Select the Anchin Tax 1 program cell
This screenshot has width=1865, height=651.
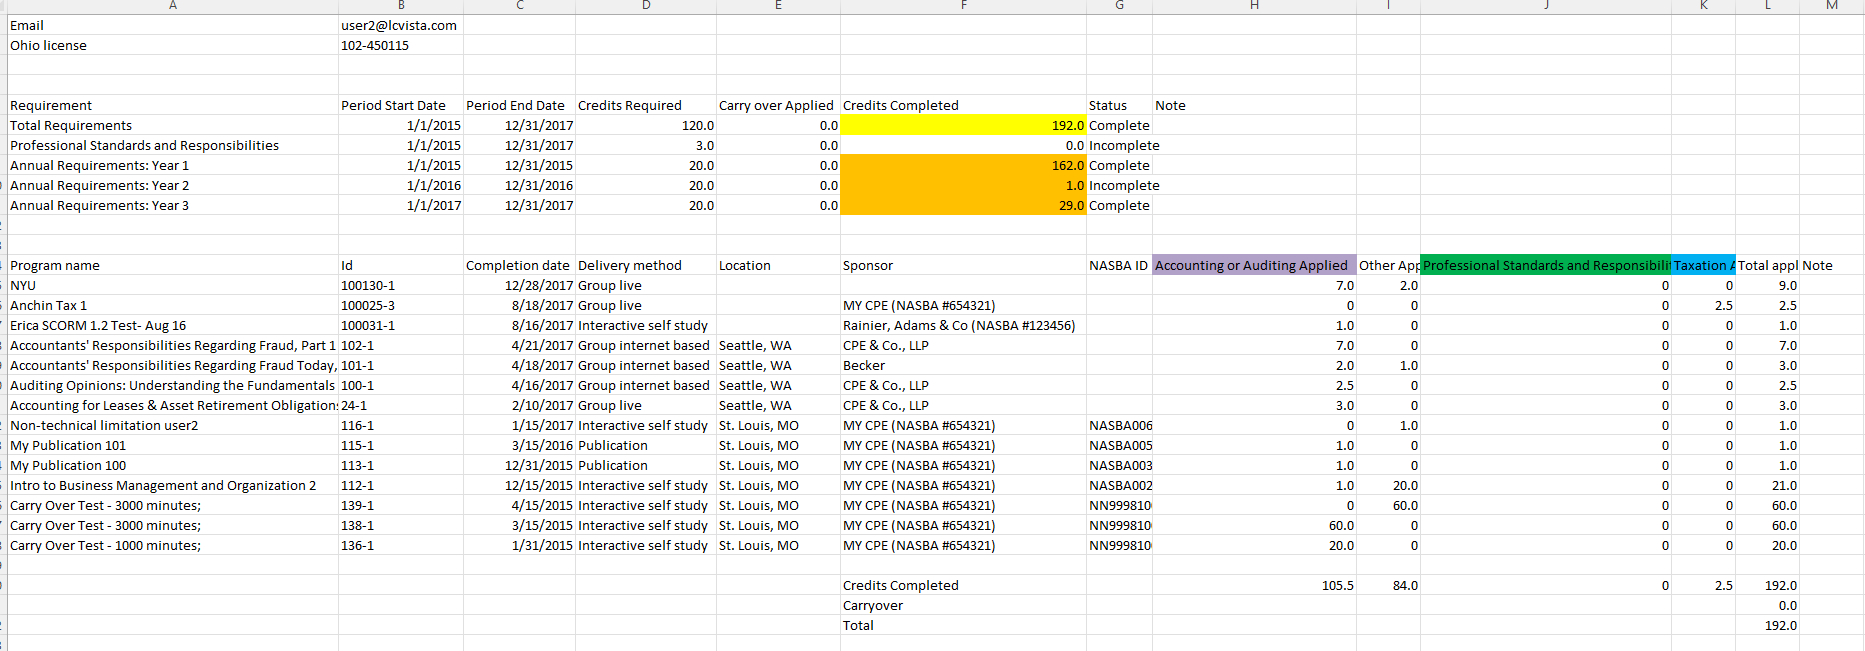[49, 306]
